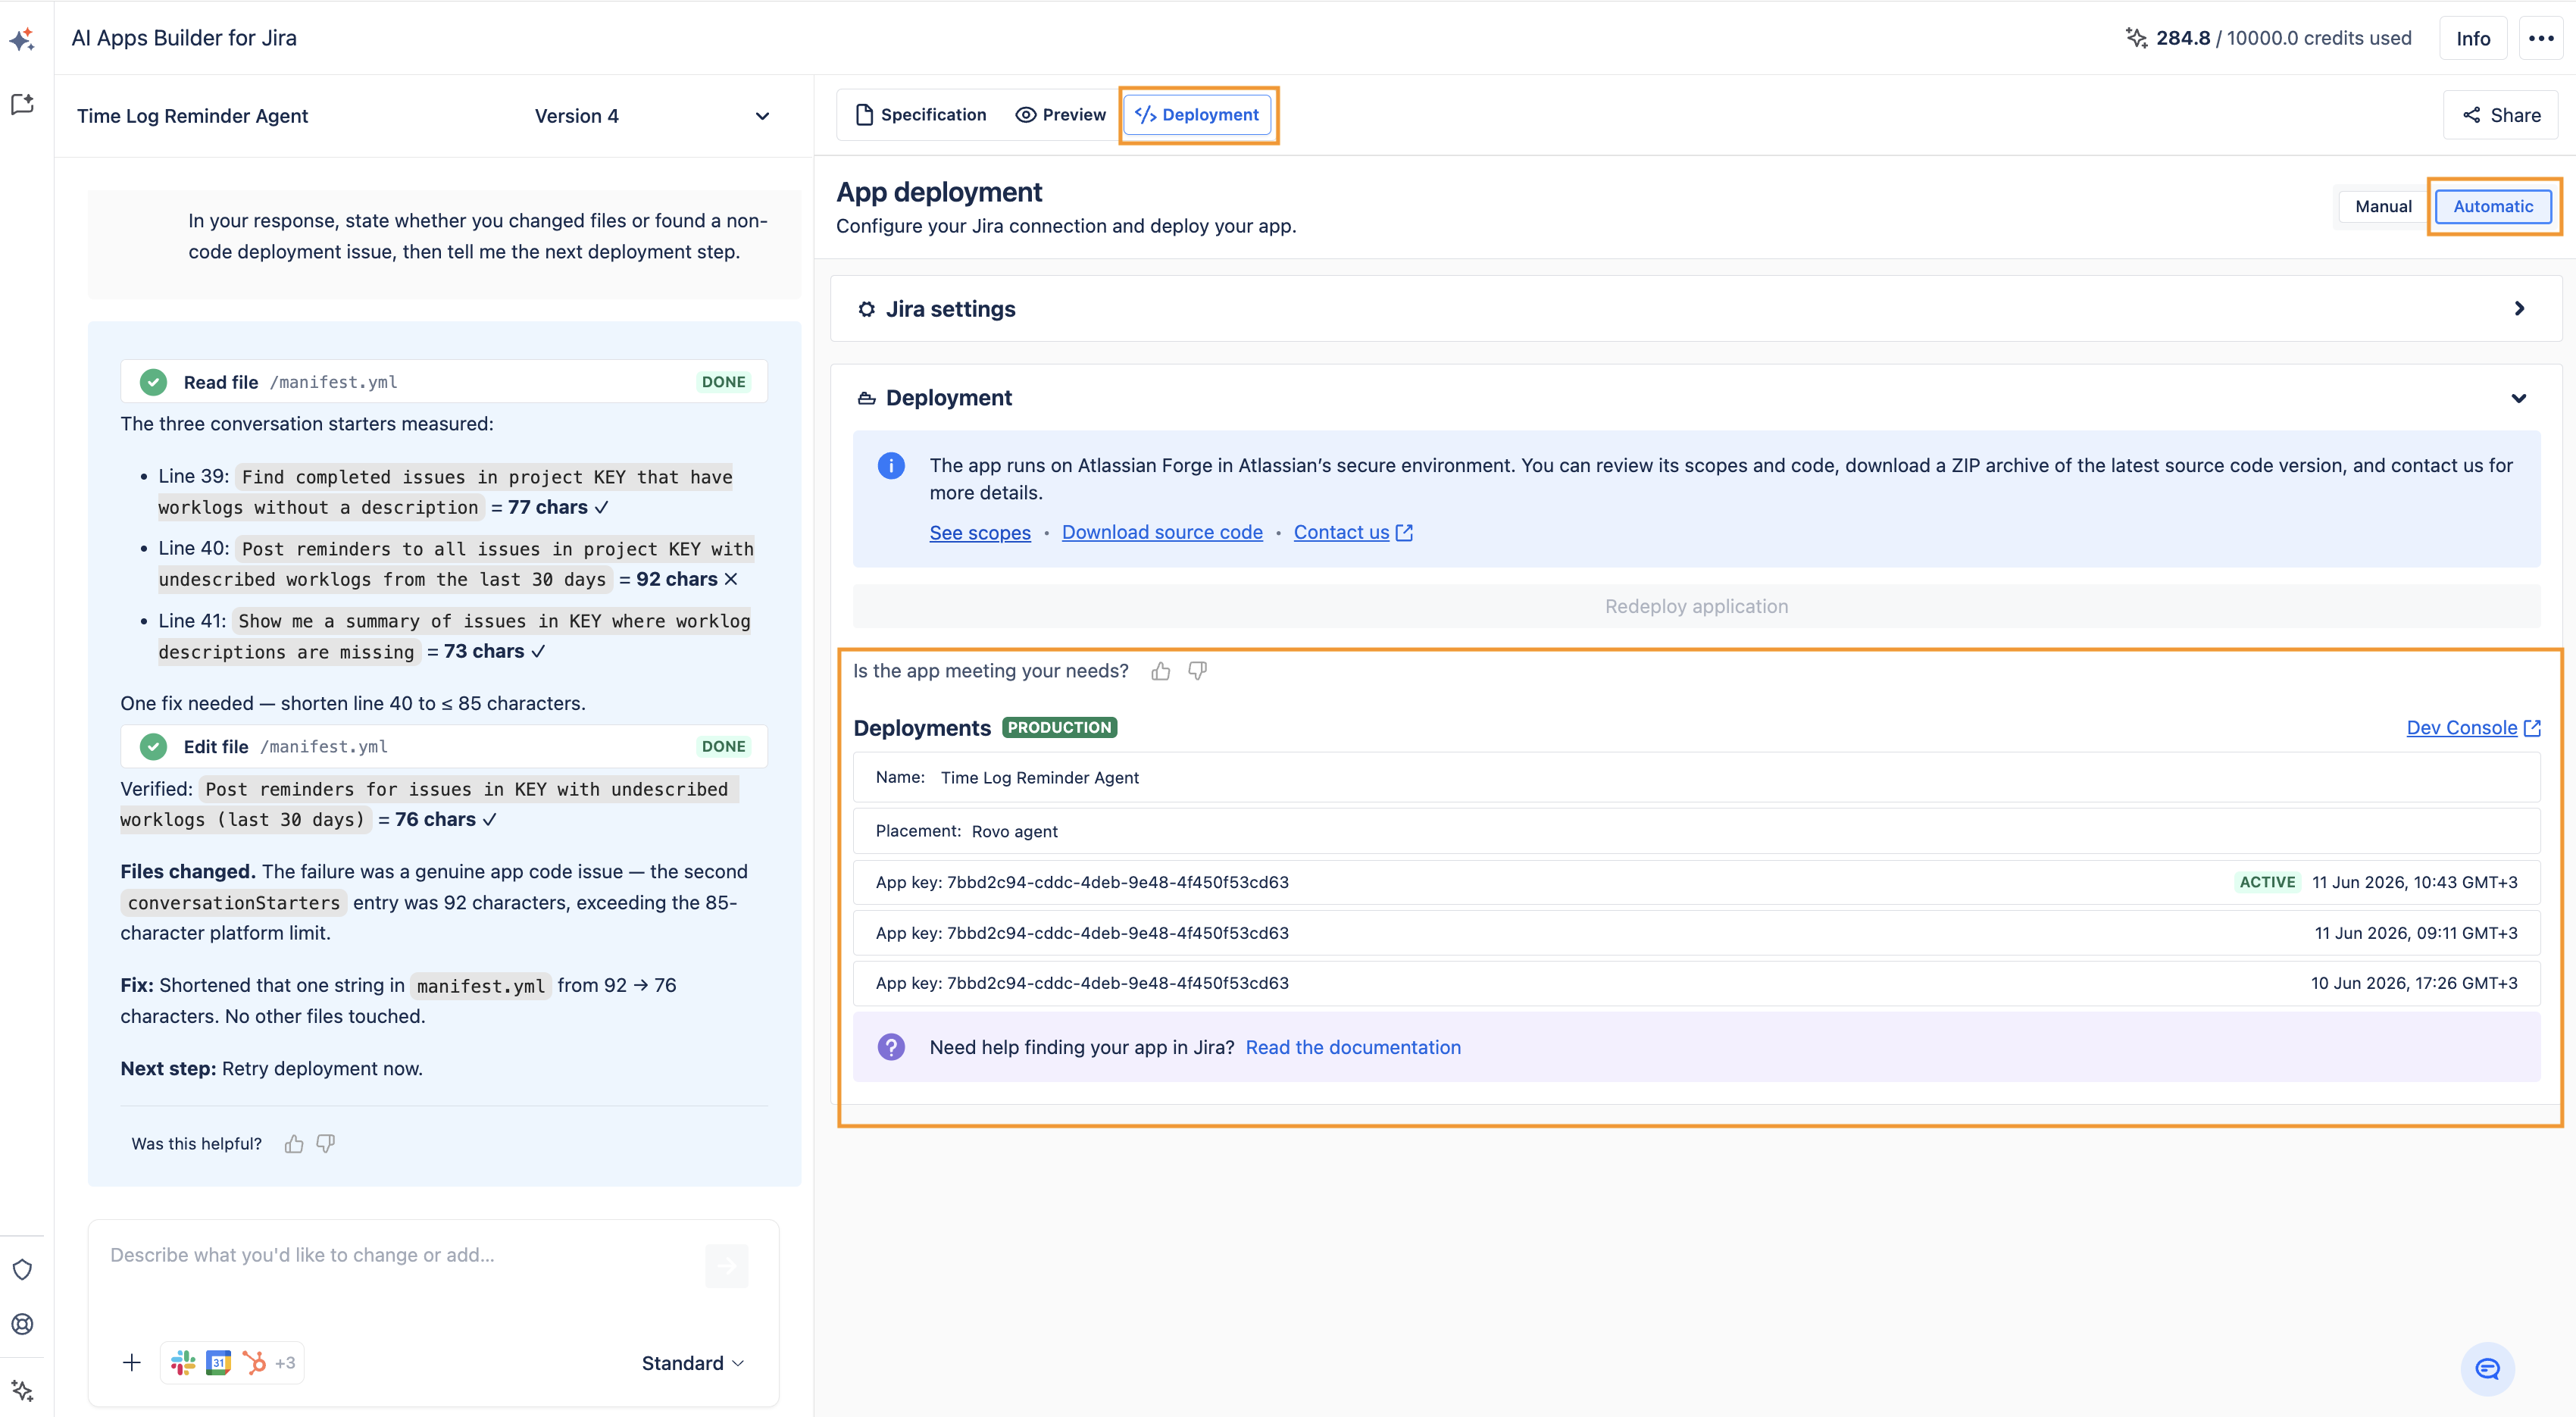Click the Share button

point(2501,115)
